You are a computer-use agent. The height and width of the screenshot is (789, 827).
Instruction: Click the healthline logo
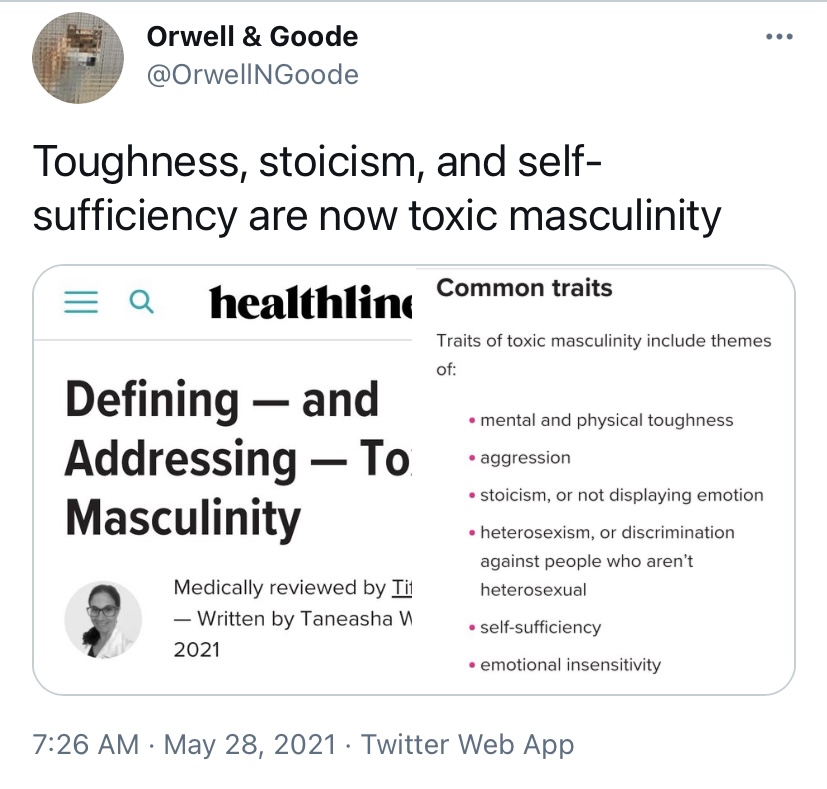[x=310, y=302]
